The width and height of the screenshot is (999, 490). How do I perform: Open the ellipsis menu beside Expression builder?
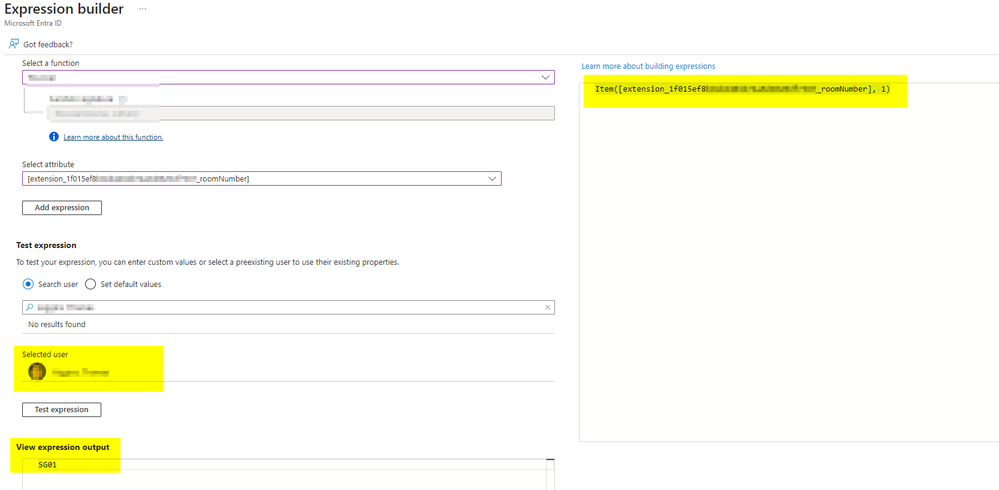(143, 10)
